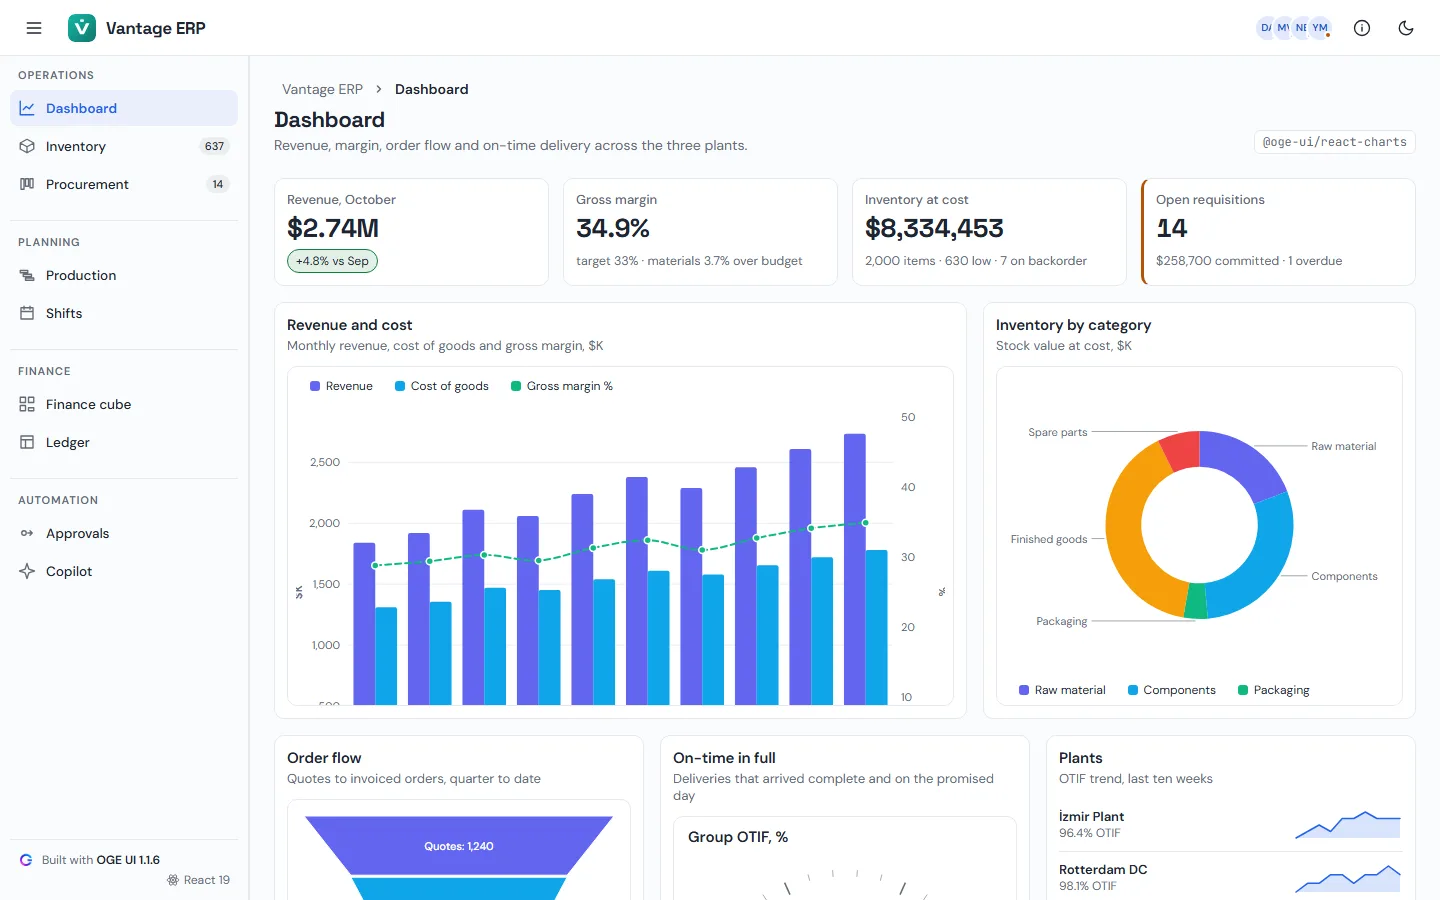Viewport: 1440px width, 900px height.
Task: Open Inventory in the sidebar
Action: point(124,146)
